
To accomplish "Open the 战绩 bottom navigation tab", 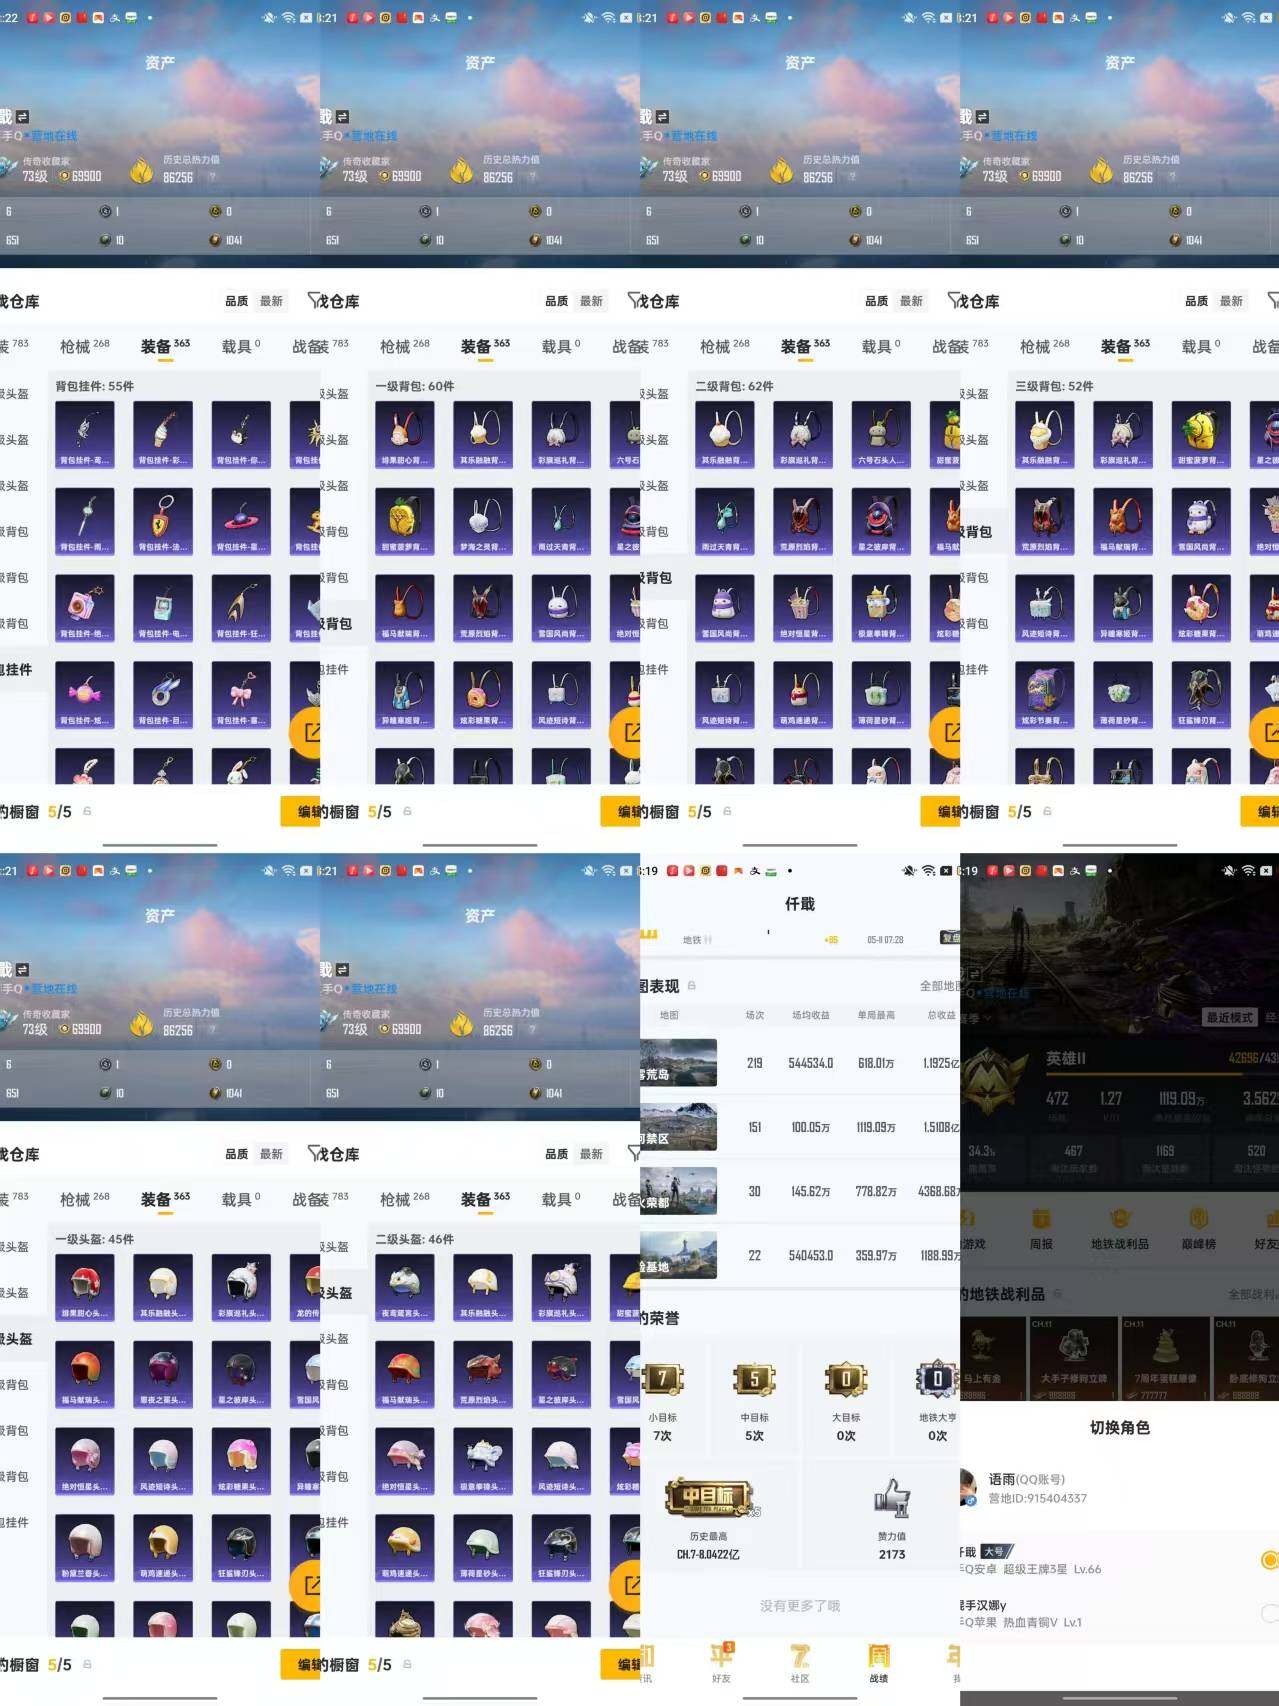I will point(879,1662).
